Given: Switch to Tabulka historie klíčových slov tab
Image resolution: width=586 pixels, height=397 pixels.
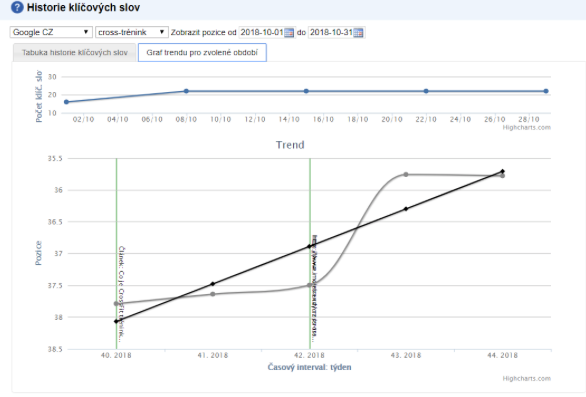Looking at the screenshot, I should pyautogui.click(x=75, y=53).
